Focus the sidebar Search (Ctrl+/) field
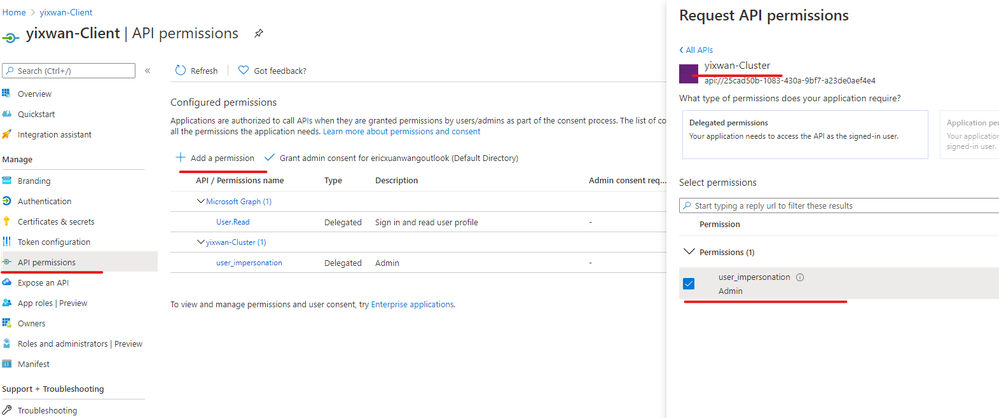 click(69, 71)
